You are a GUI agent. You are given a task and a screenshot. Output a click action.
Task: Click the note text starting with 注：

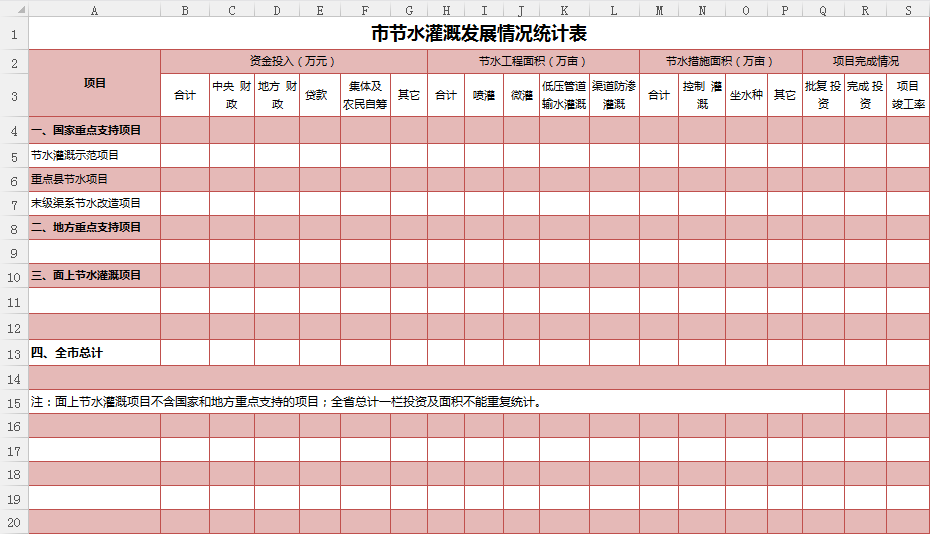[x=287, y=402]
